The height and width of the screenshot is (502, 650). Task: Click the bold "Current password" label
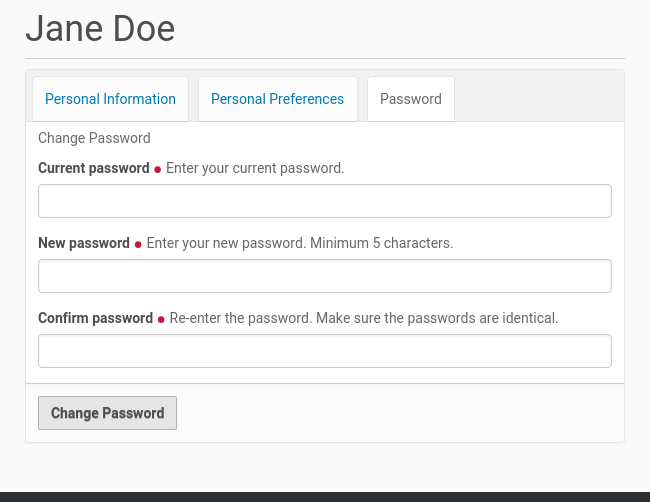coord(93,168)
